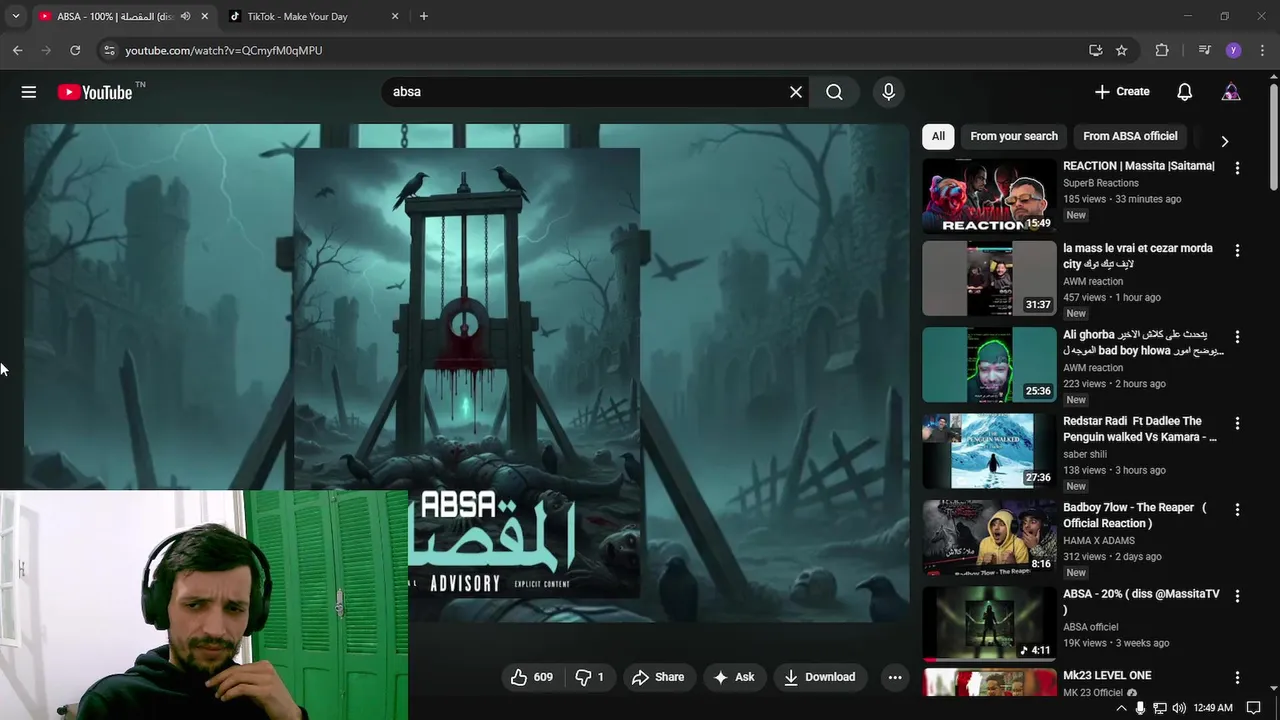This screenshot has height=720, width=1280.
Task: Open the YouTube hamburger guide menu
Action: (x=29, y=92)
